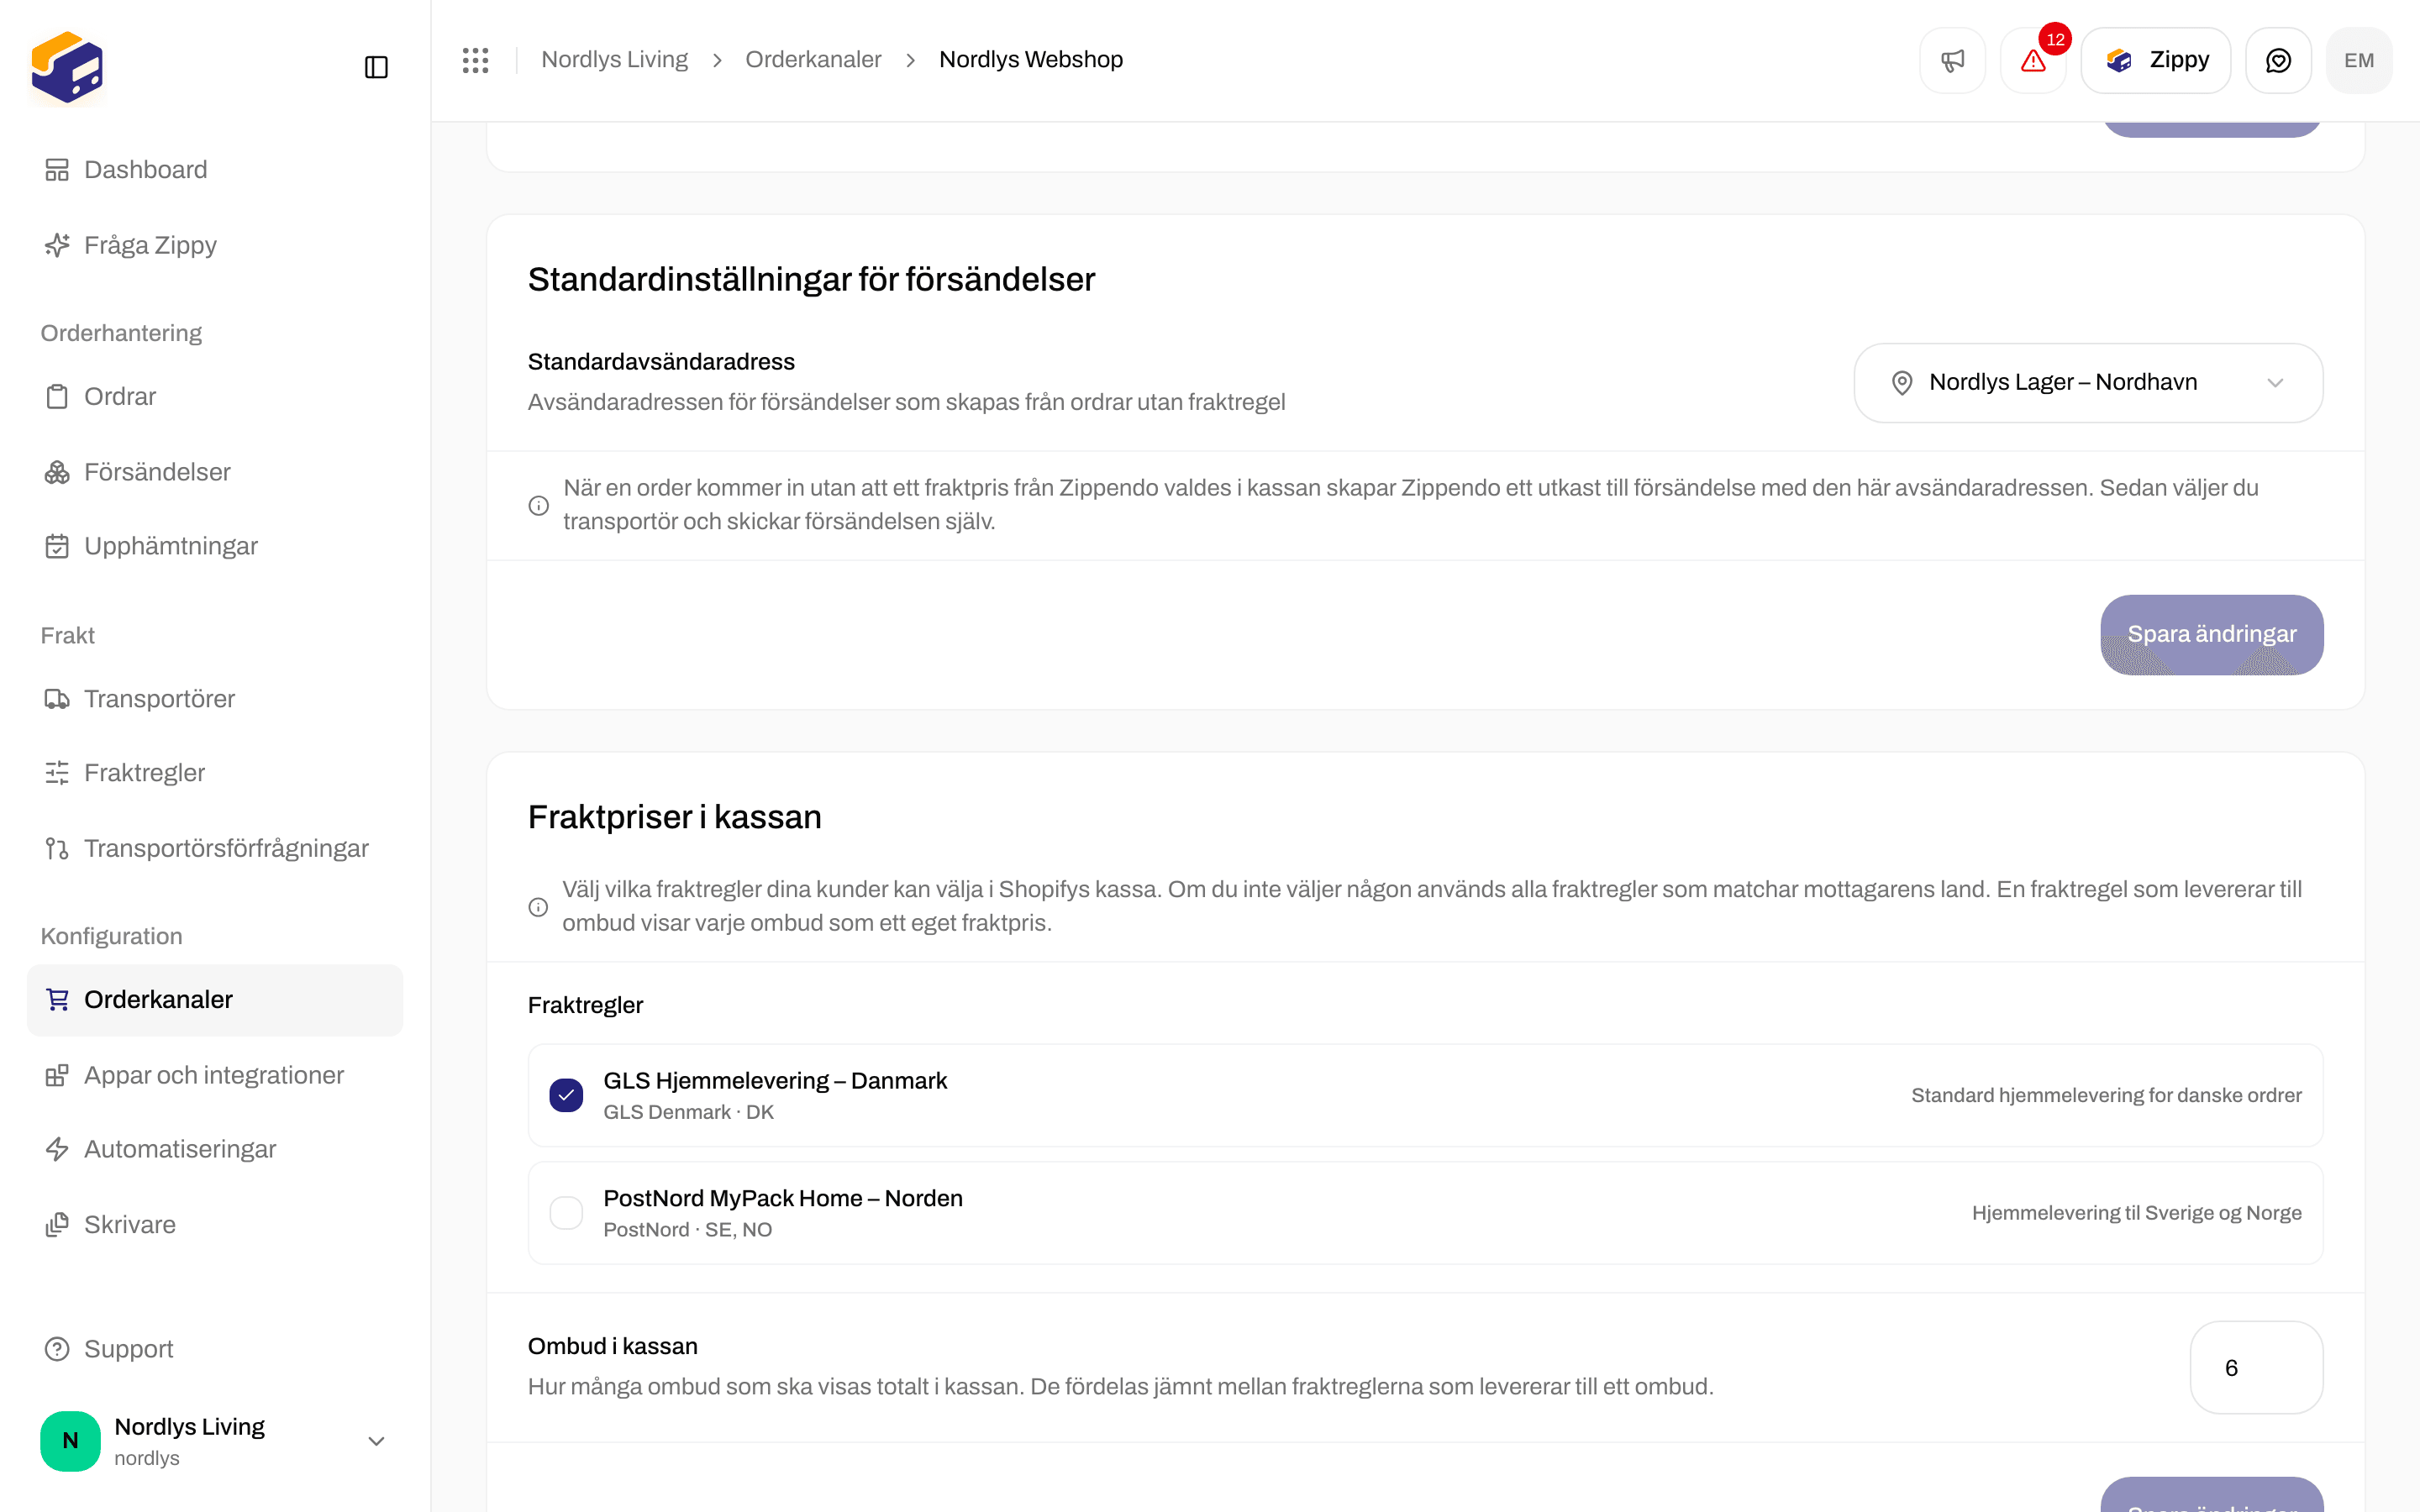Click the location pin icon in the address dropdown

point(1902,383)
